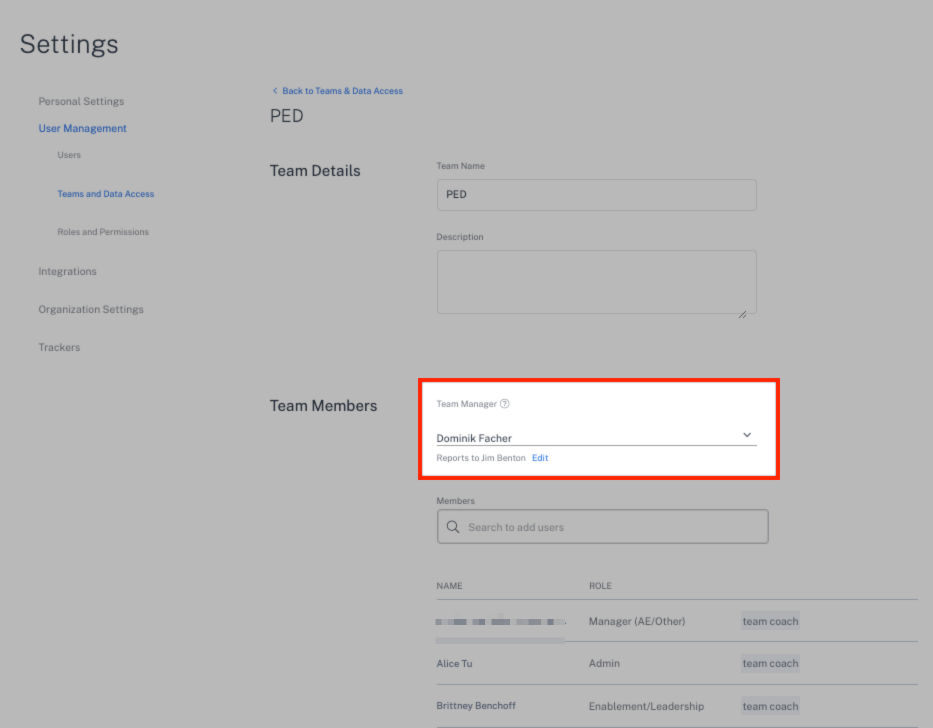Expand the description textarea resize handle
Screen dimensions: 933x728
point(741,314)
